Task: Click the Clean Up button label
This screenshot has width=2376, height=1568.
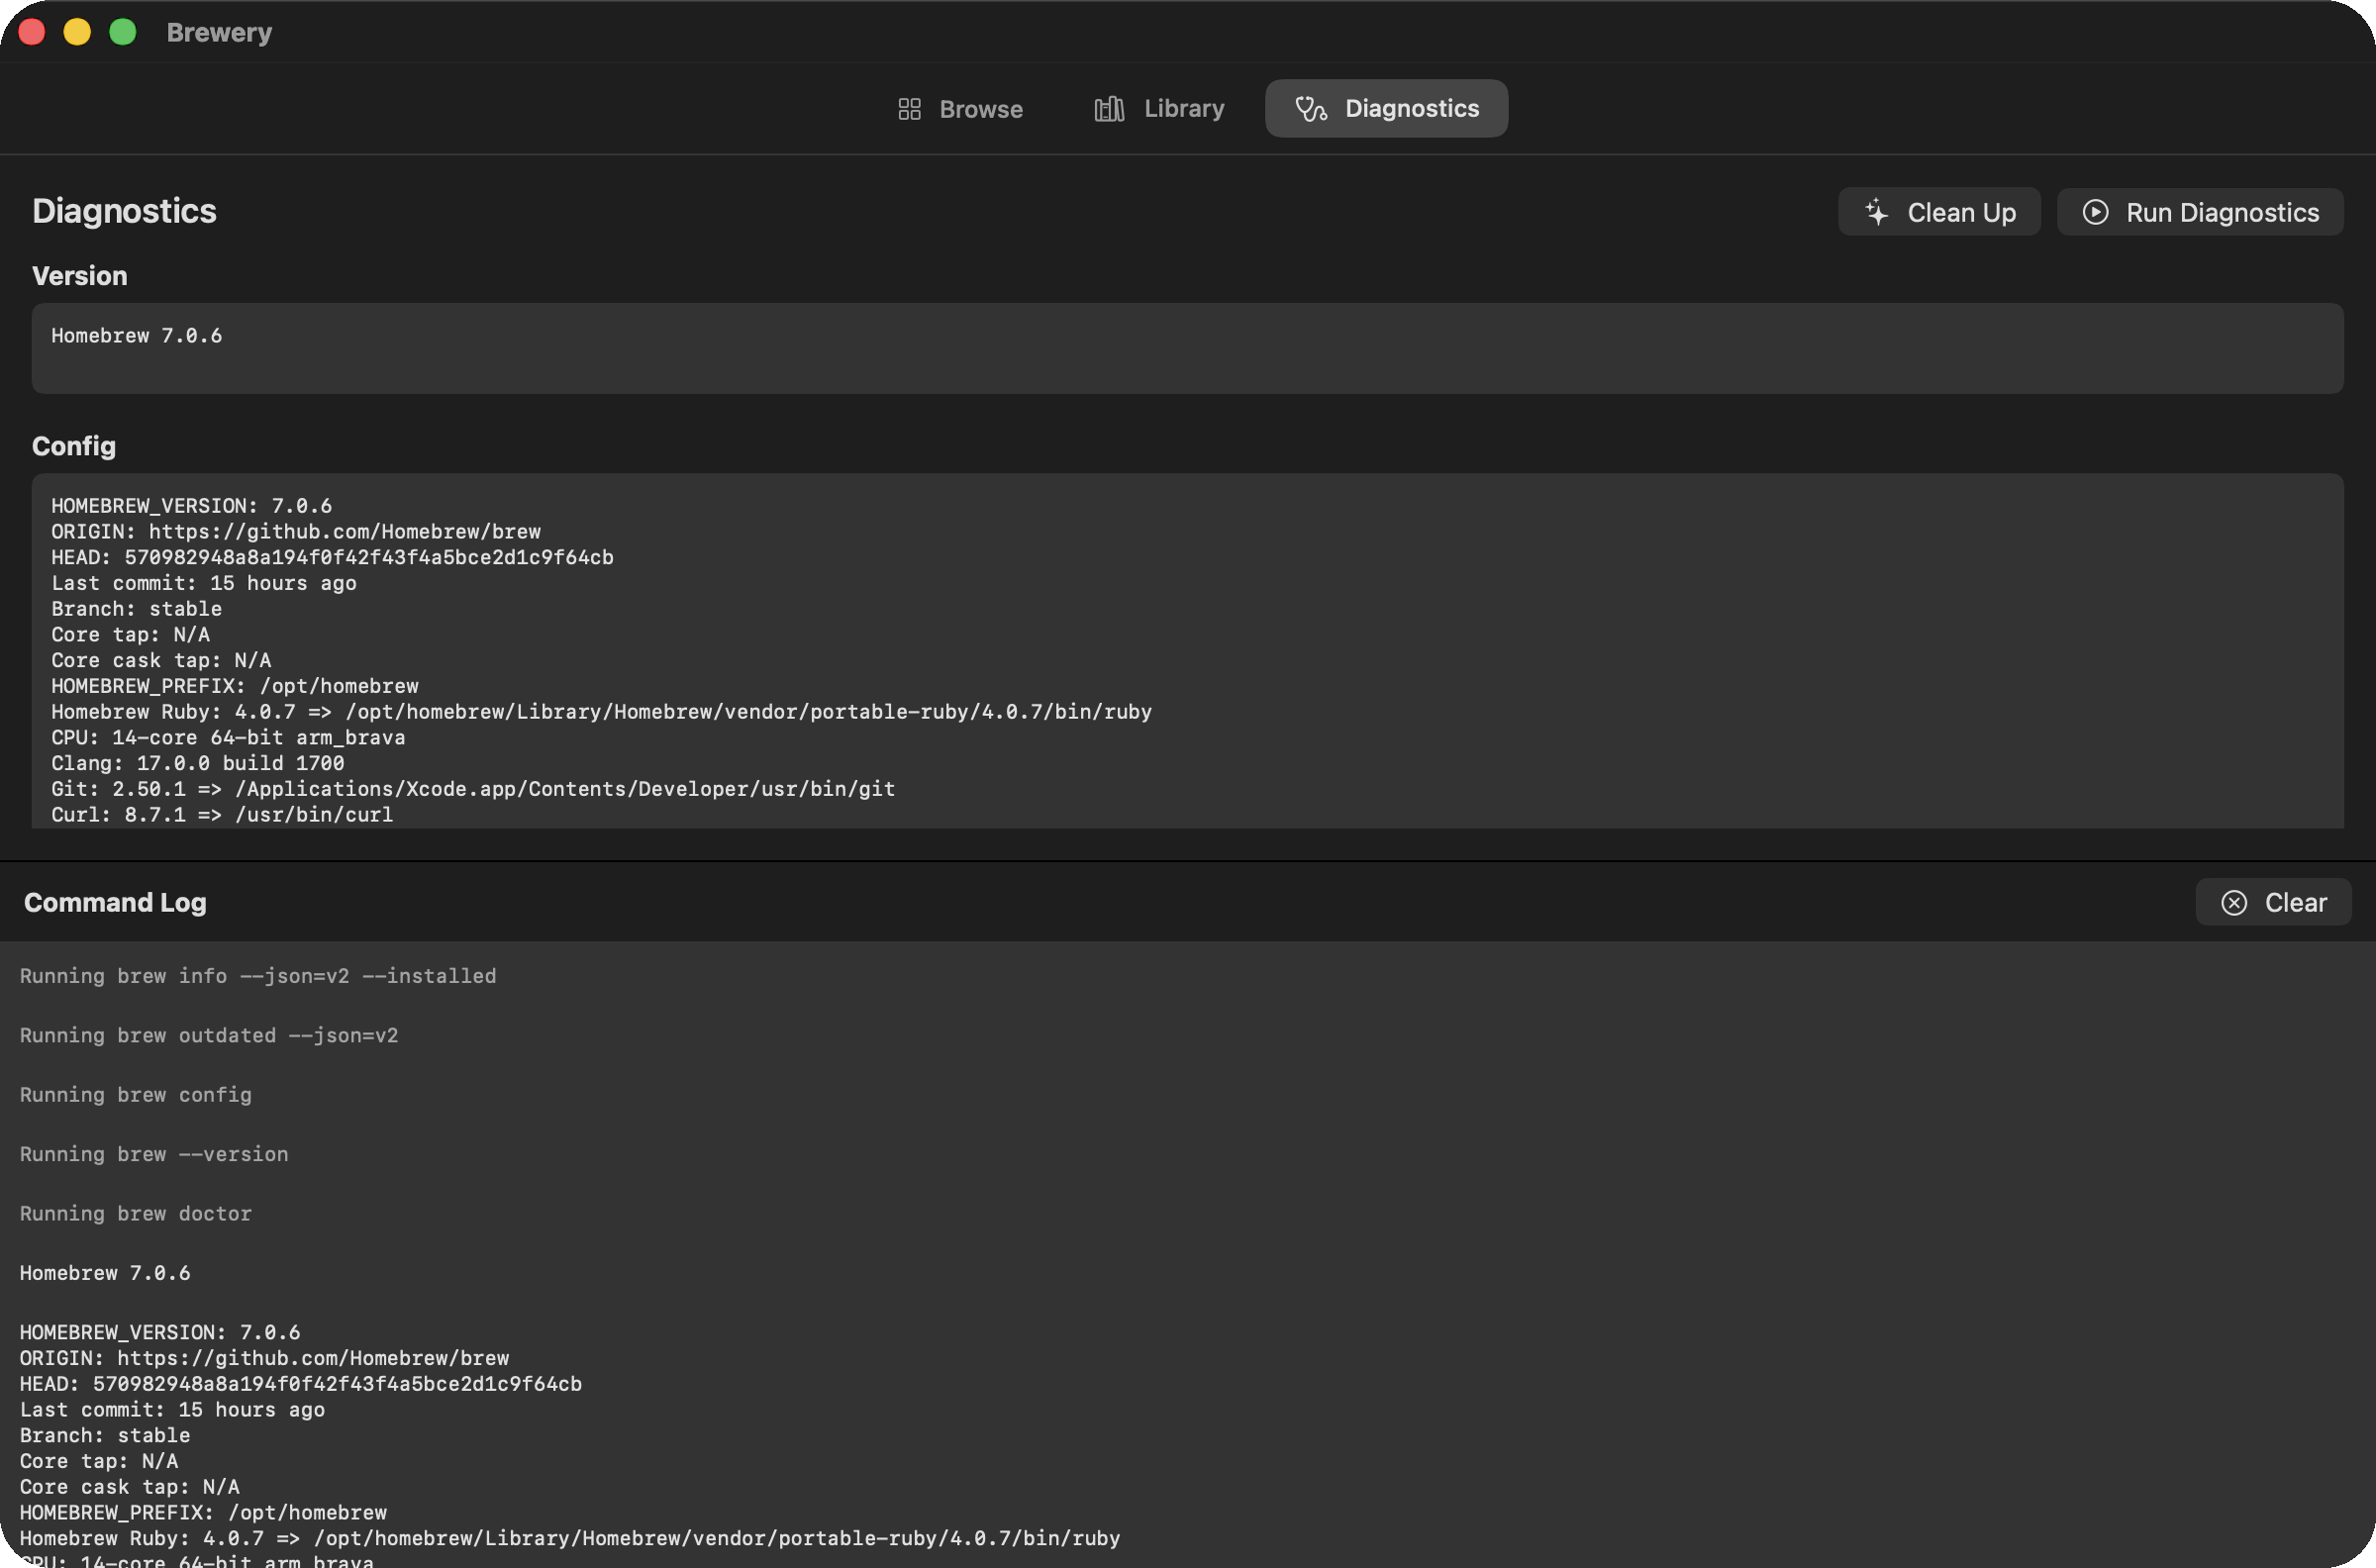Action: (x=1961, y=212)
